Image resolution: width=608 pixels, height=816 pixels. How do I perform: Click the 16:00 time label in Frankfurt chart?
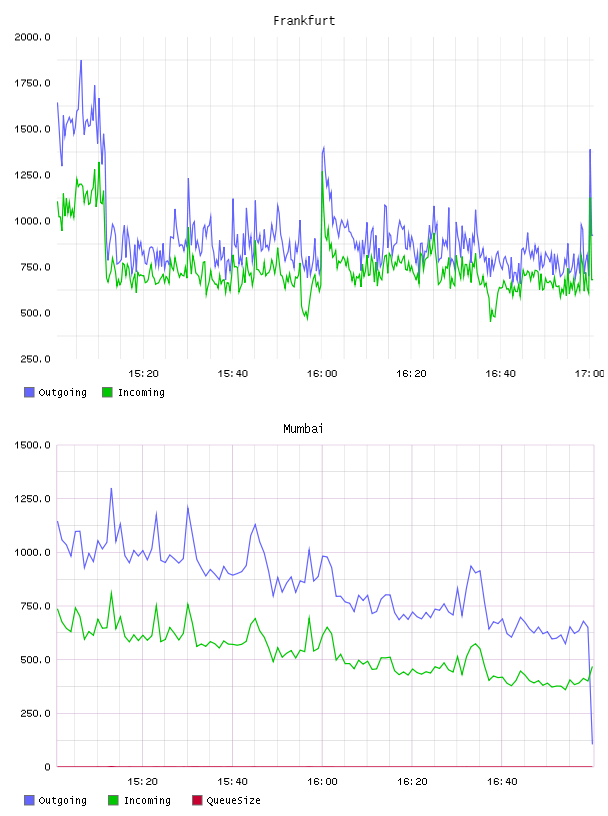click(322, 374)
